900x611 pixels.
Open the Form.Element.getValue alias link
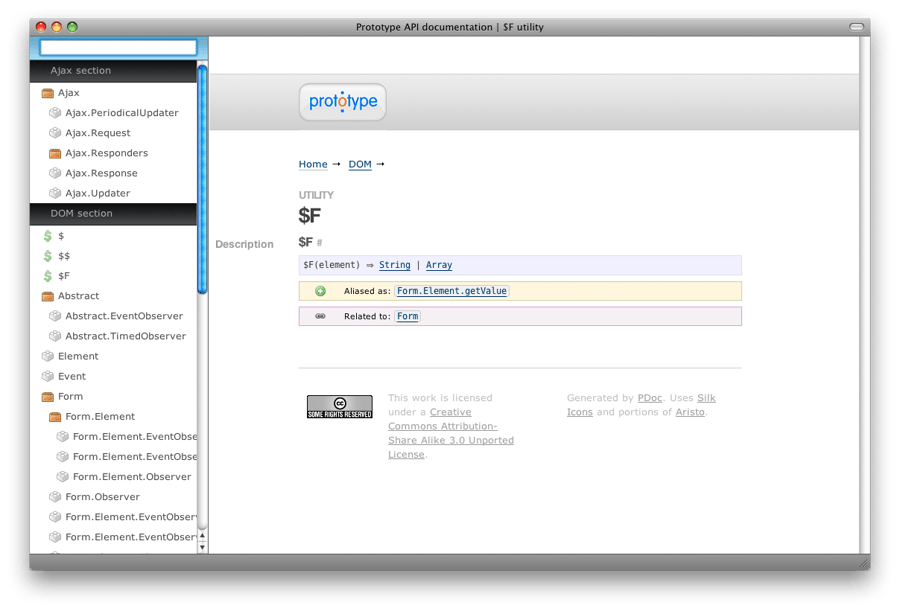452,291
